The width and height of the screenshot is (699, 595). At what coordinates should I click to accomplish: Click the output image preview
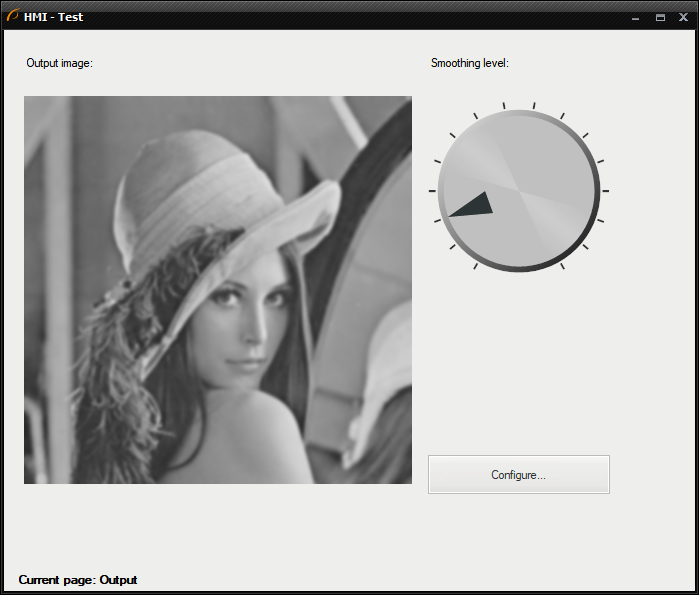(218, 290)
